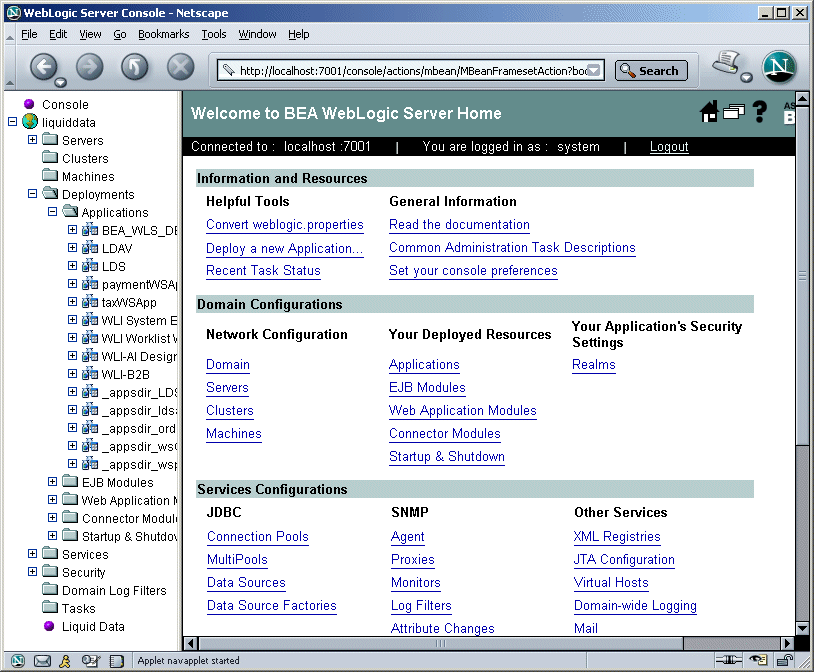Viewport: 814px width, 672px height.
Task: Collapse the Applications tree node
Action: click(x=52, y=212)
